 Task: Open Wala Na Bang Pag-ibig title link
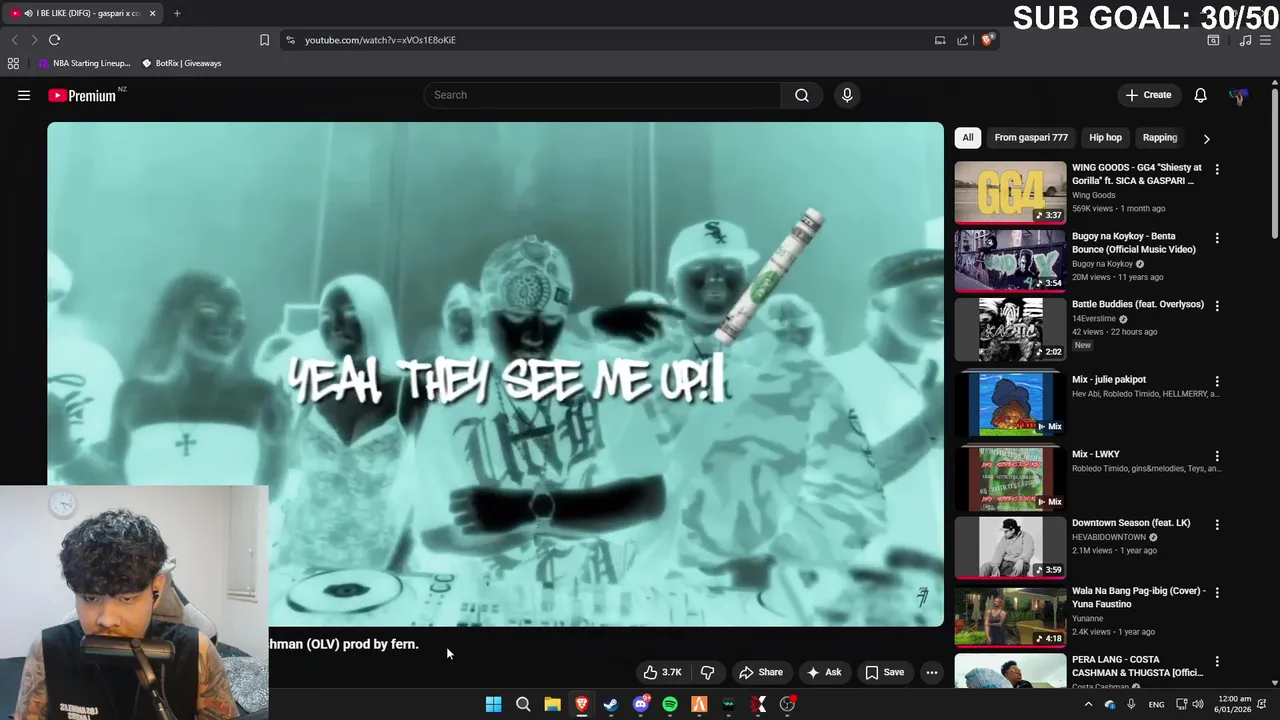pyautogui.click(x=1138, y=597)
